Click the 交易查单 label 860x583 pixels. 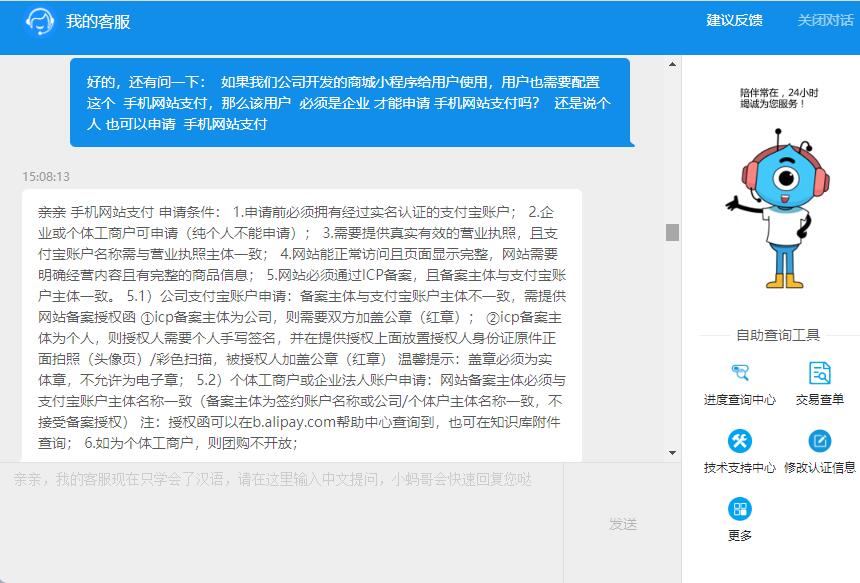click(819, 400)
